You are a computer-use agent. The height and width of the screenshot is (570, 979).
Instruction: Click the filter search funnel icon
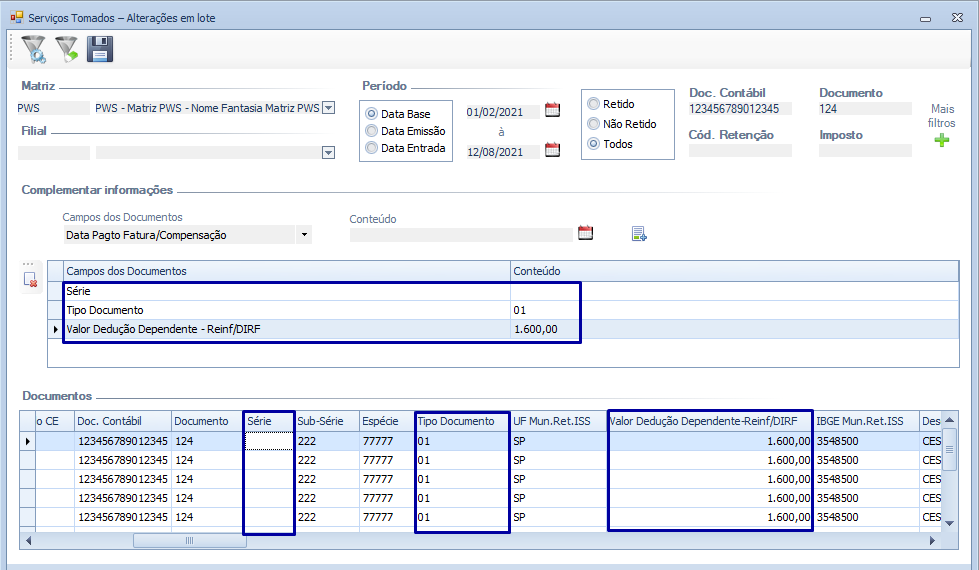point(33,48)
